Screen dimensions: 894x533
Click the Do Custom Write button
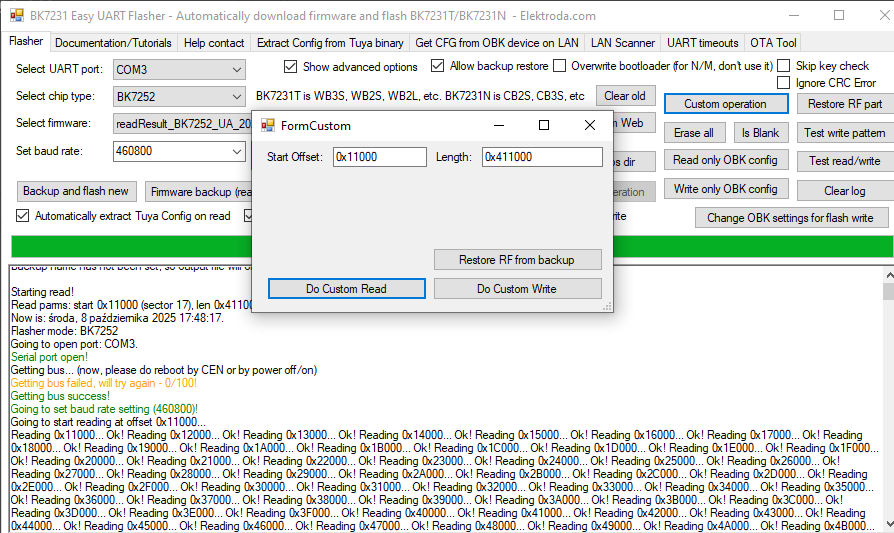click(517, 288)
